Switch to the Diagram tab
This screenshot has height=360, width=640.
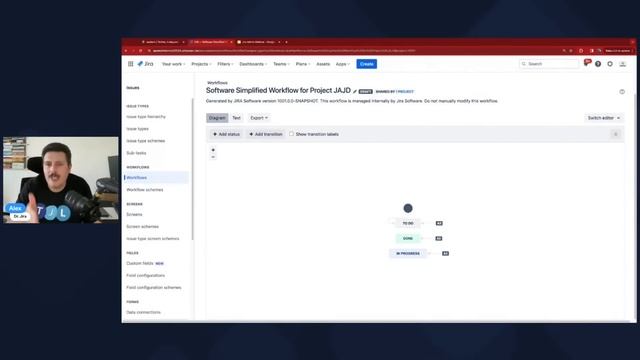(x=217, y=118)
